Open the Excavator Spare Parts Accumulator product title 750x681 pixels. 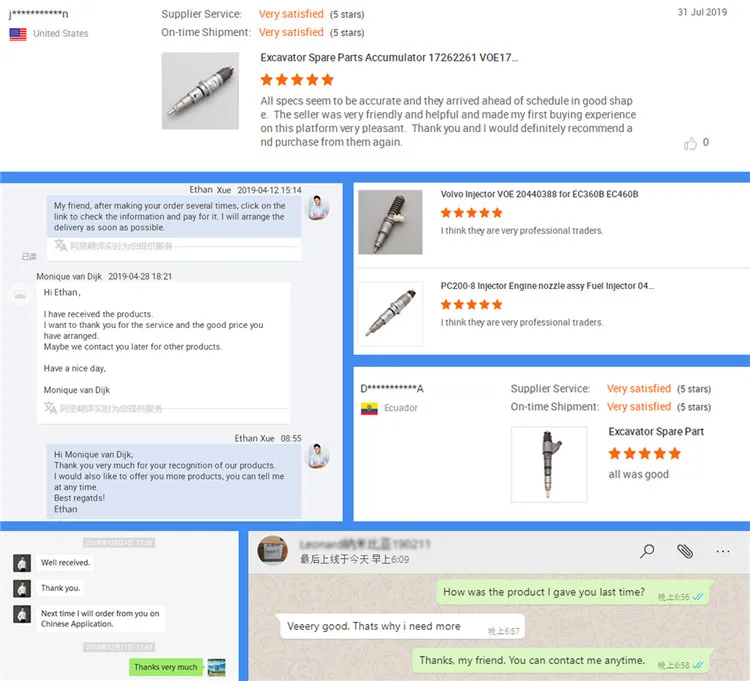coord(389,58)
